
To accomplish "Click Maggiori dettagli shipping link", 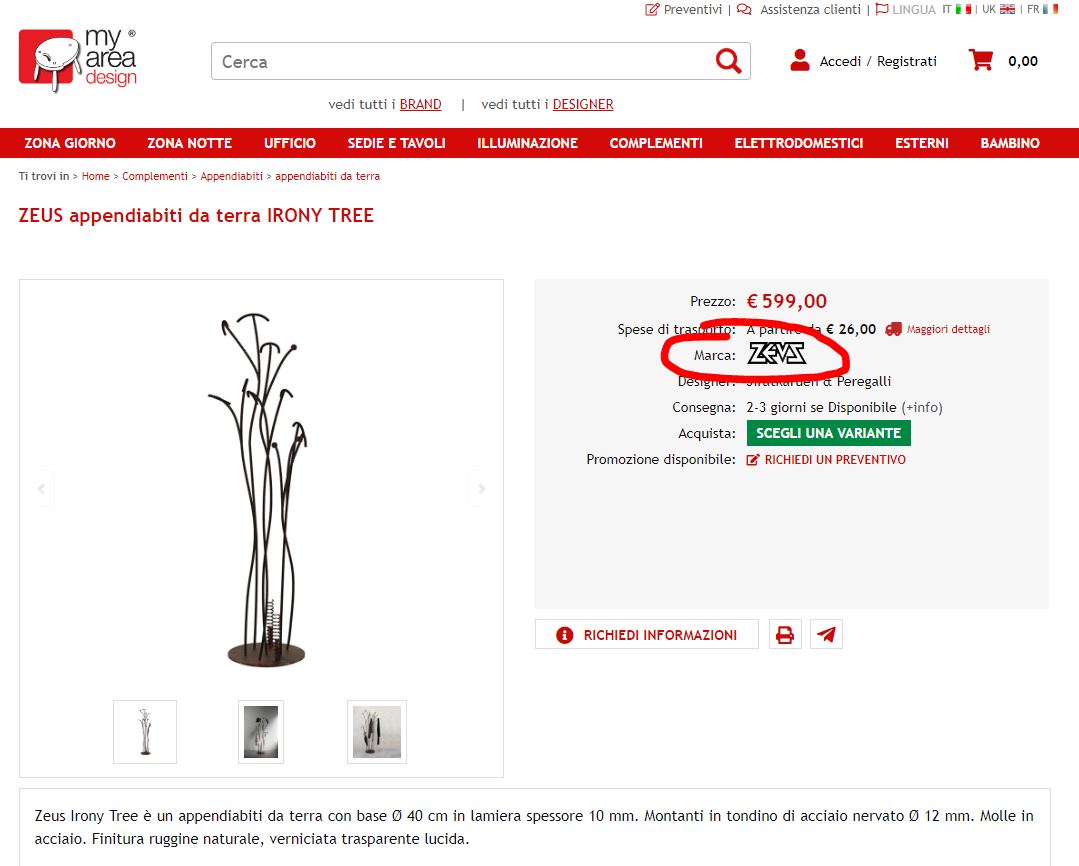I will click(x=948, y=329).
